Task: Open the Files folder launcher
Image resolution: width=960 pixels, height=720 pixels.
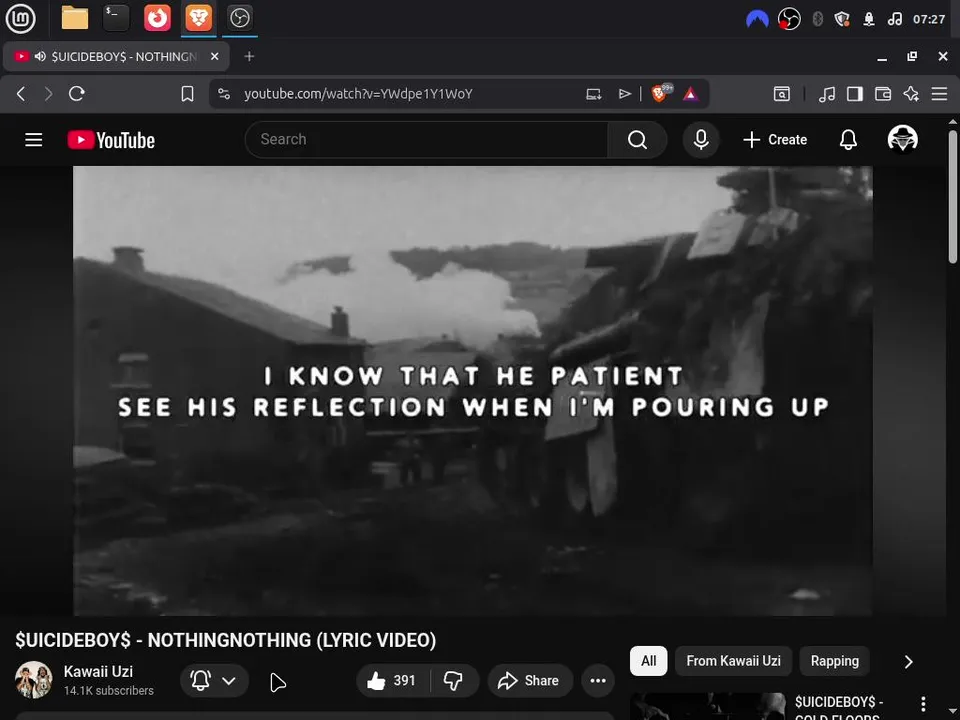Action: point(75,18)
